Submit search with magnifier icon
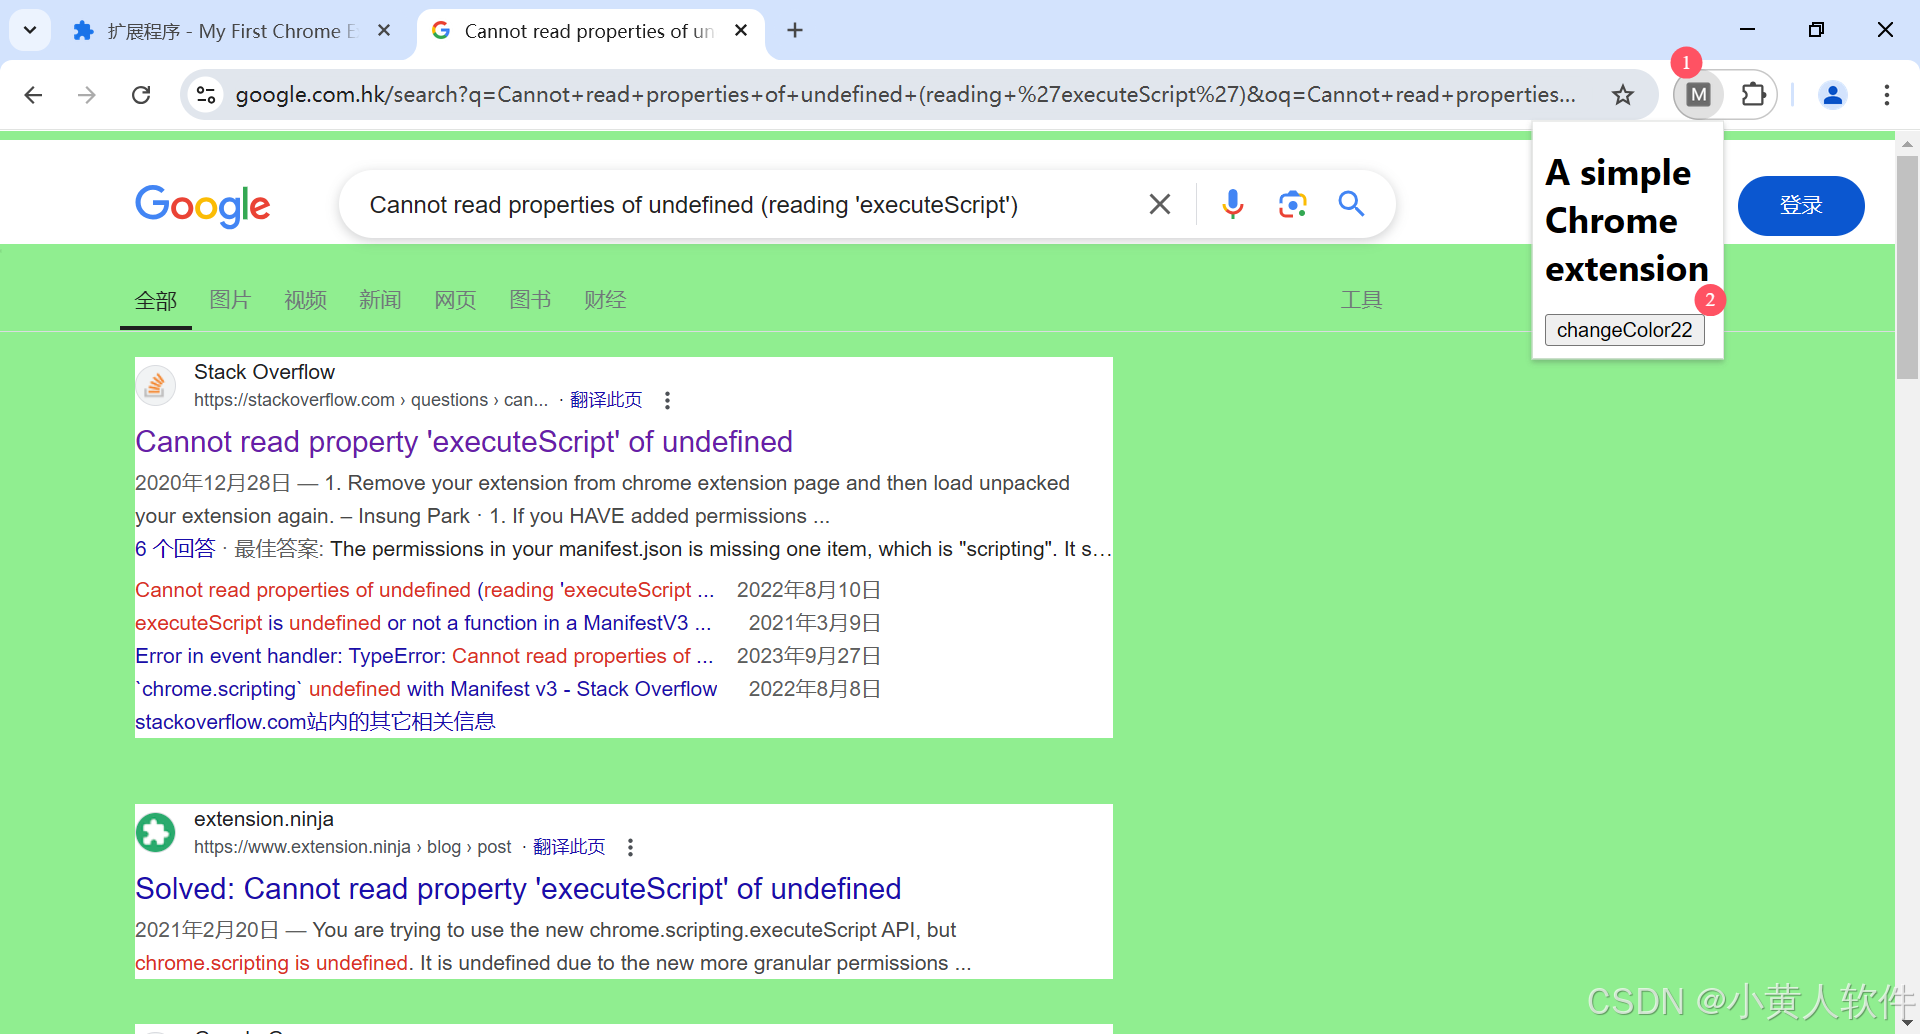 tap(1351, 205)
